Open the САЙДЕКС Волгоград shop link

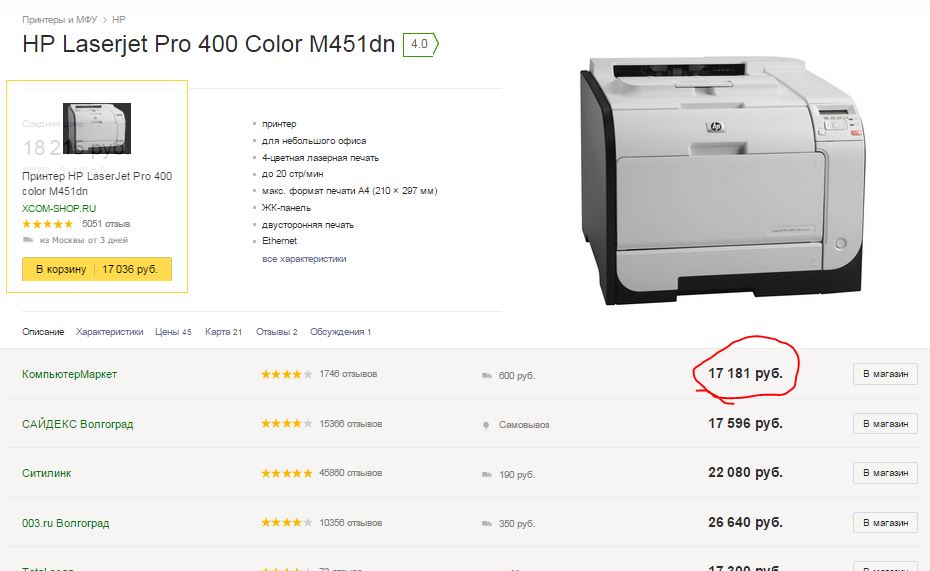click(x=77, y=424)
